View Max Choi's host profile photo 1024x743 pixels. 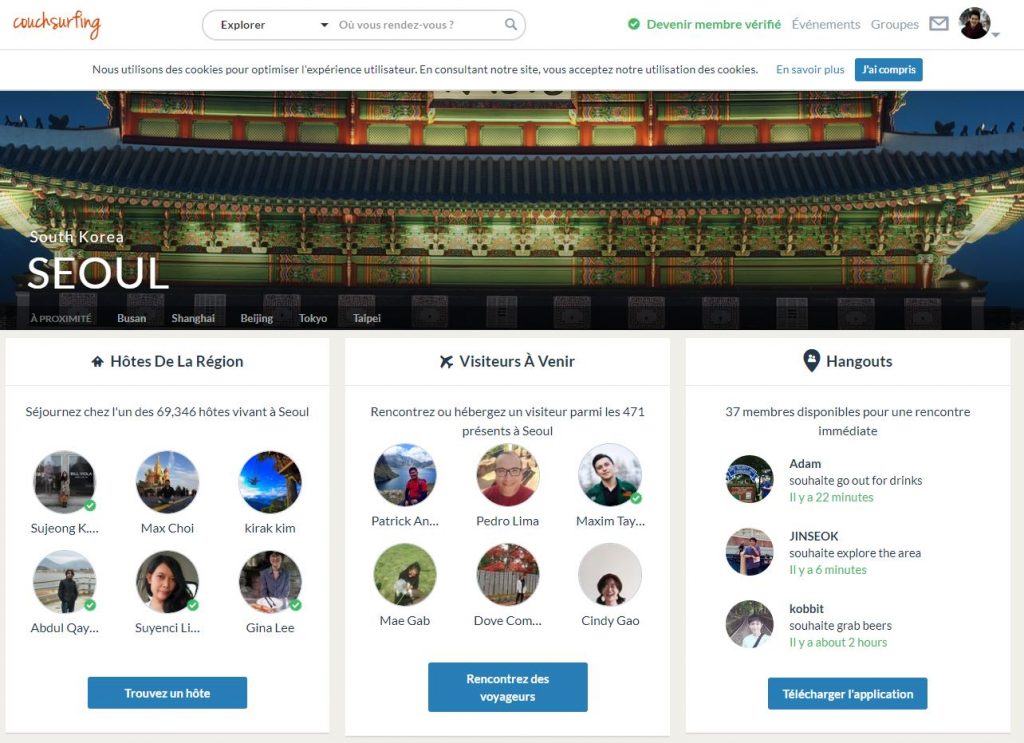(x=167, y=482)
